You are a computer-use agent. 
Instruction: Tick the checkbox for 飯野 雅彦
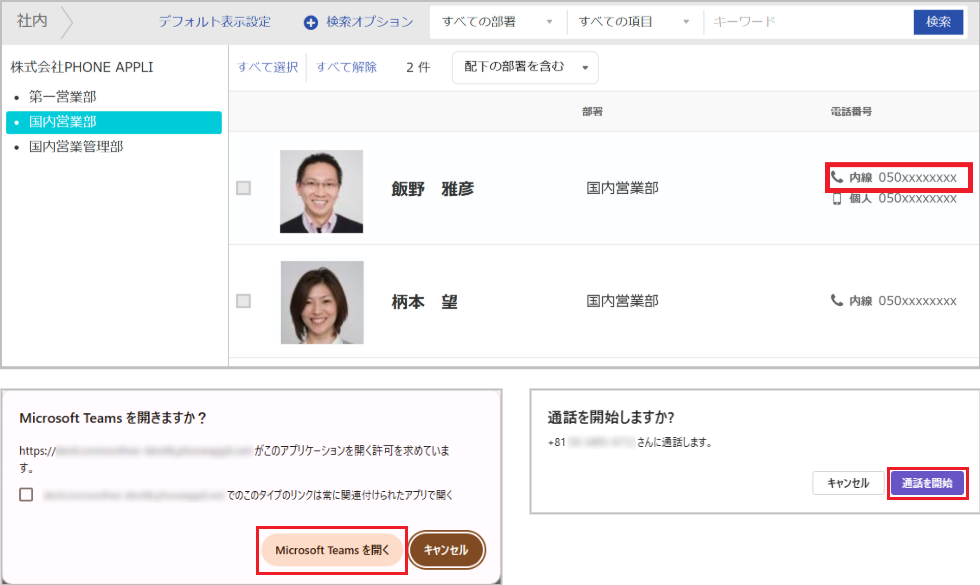tap(244, 188)
